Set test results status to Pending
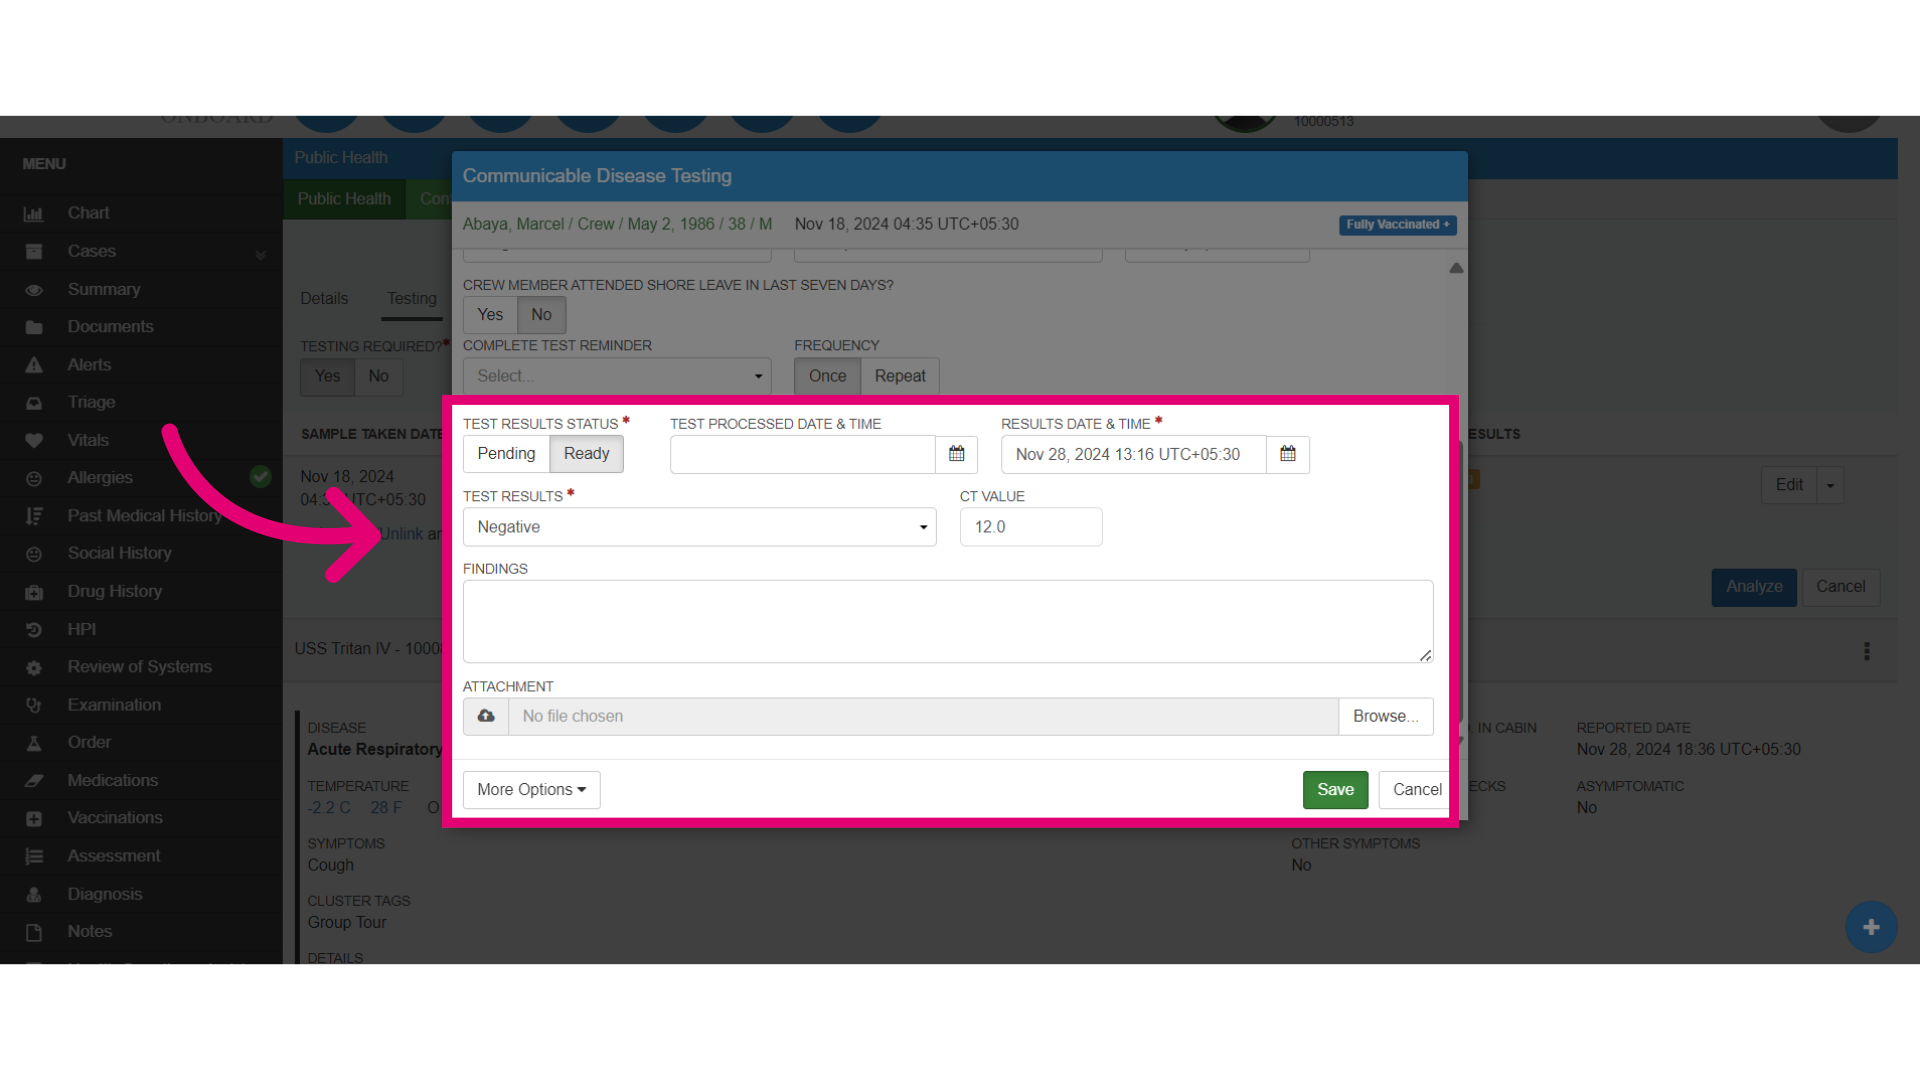The height and width of the screenshot is (1080, 1920). coord(506,454)
